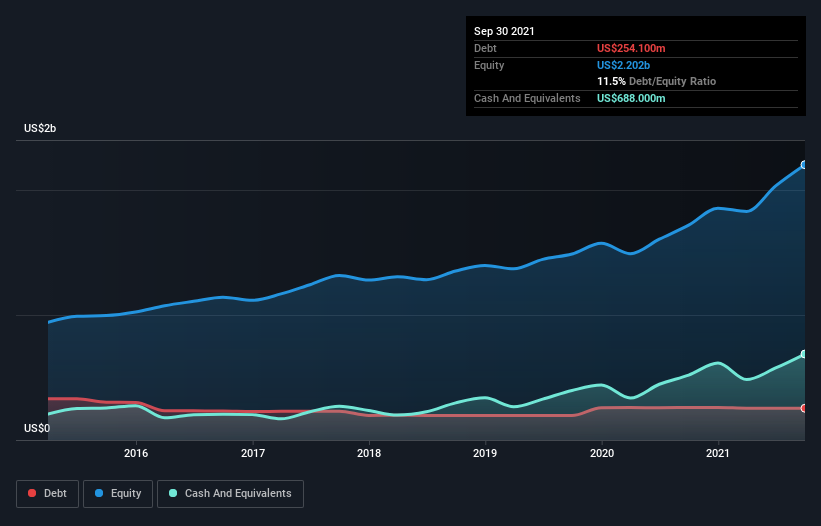Click the teal dot in the Cash legend
This screenshot has height=526, width=821.
pos(173,493)
